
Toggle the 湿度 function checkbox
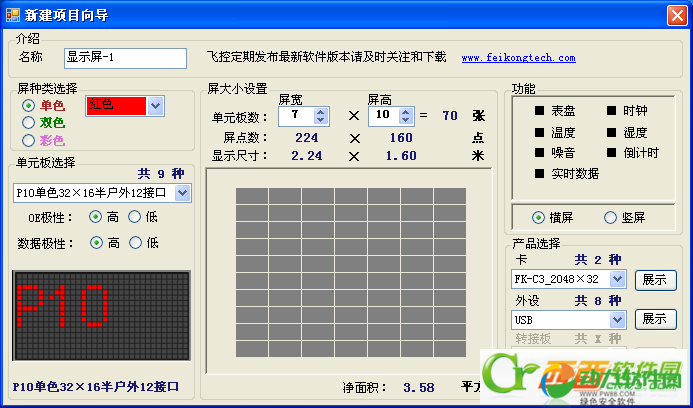pyautogui.click(x=612, y=132)
